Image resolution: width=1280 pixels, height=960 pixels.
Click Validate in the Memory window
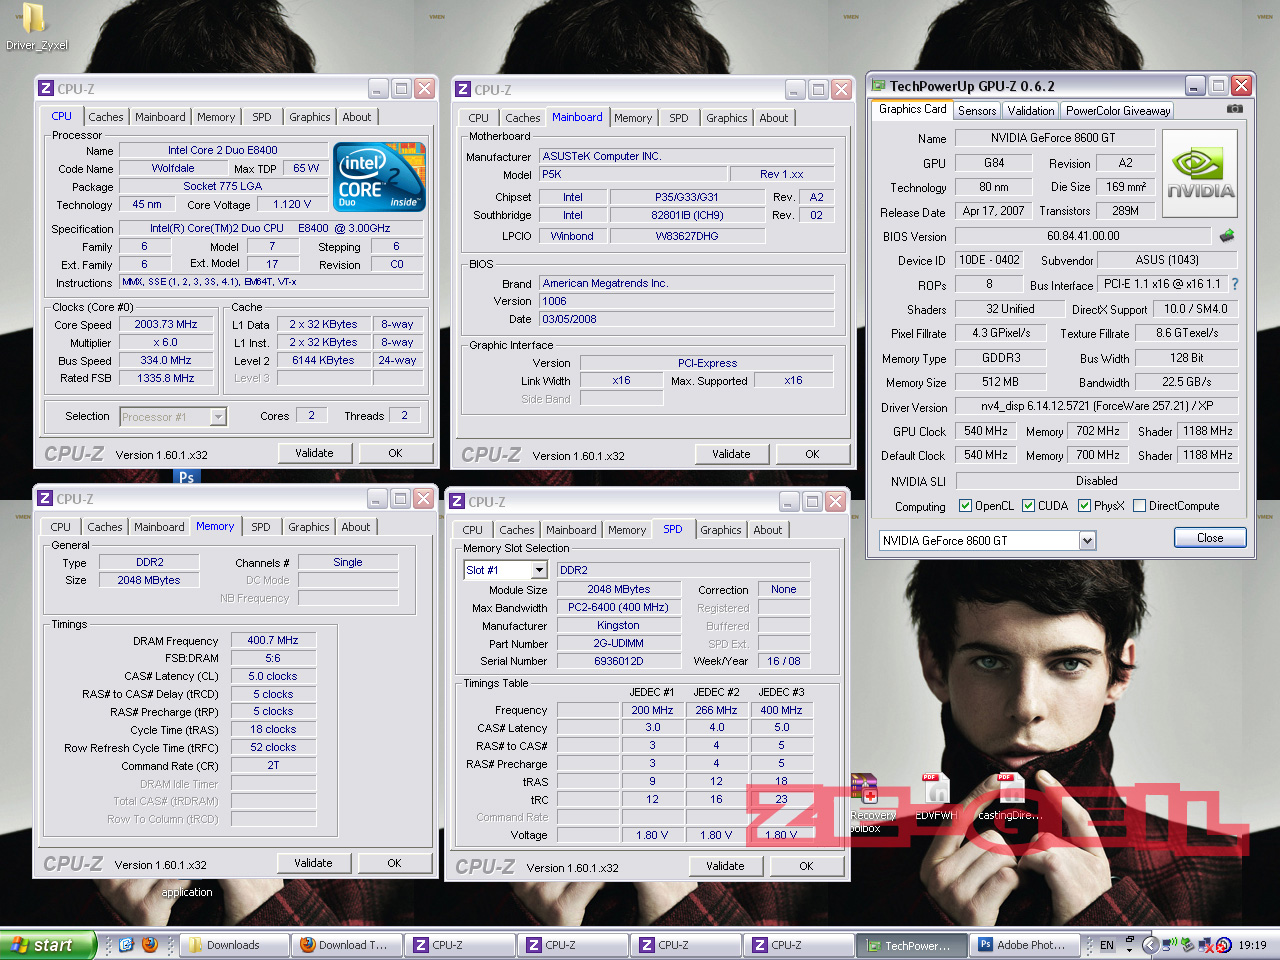tap(313, 863)
